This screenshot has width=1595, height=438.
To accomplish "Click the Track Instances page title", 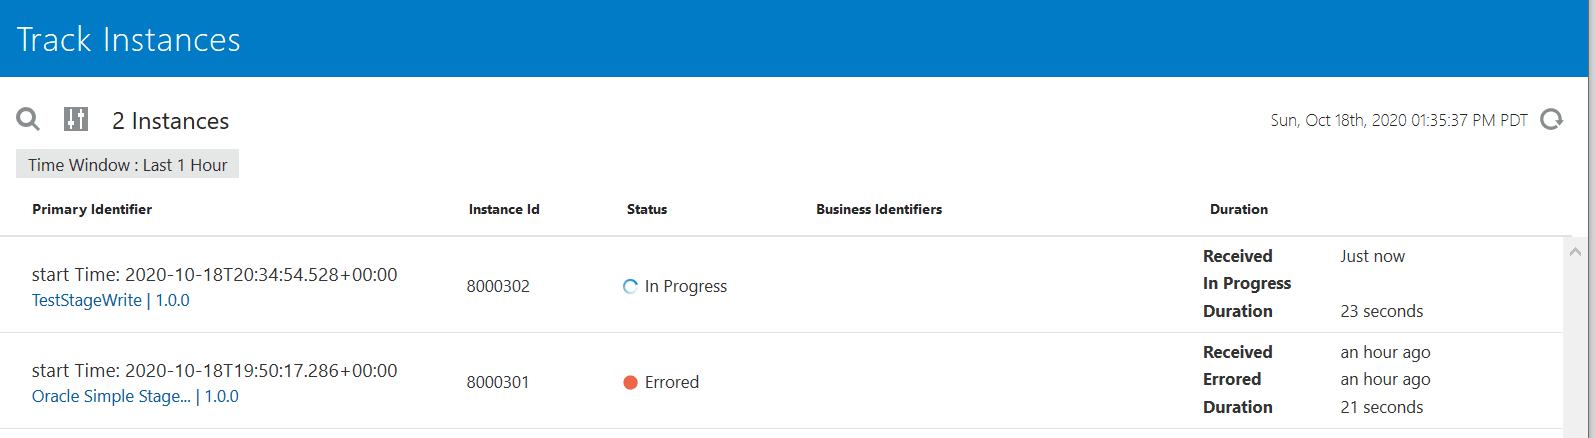I will 129,39.
